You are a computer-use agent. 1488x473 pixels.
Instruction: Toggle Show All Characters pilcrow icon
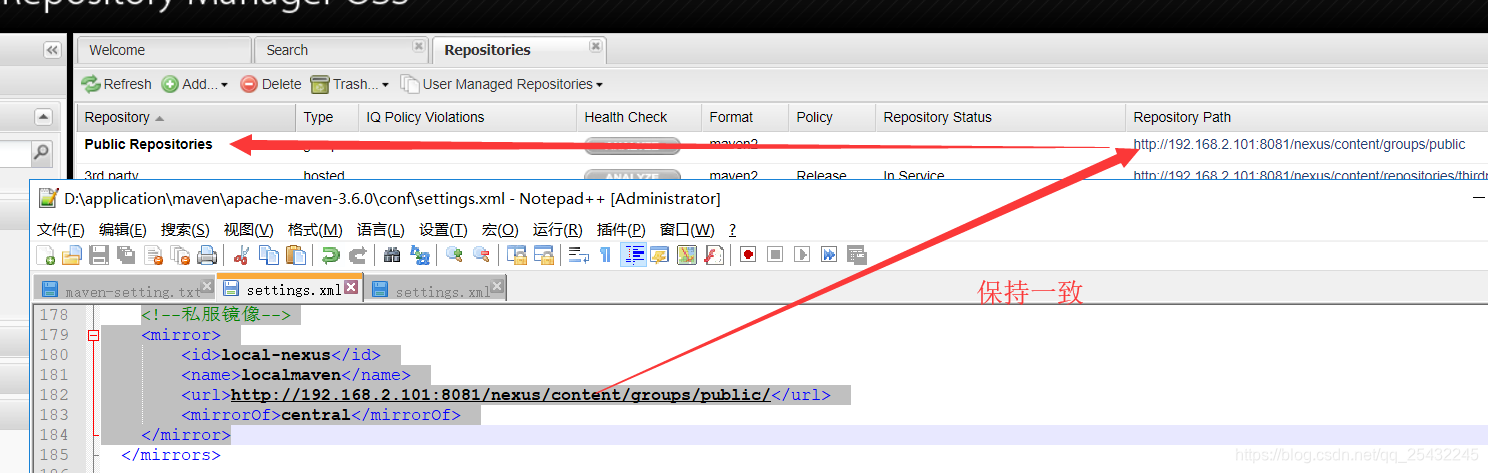pyautogui.click(x=605, y=255)
